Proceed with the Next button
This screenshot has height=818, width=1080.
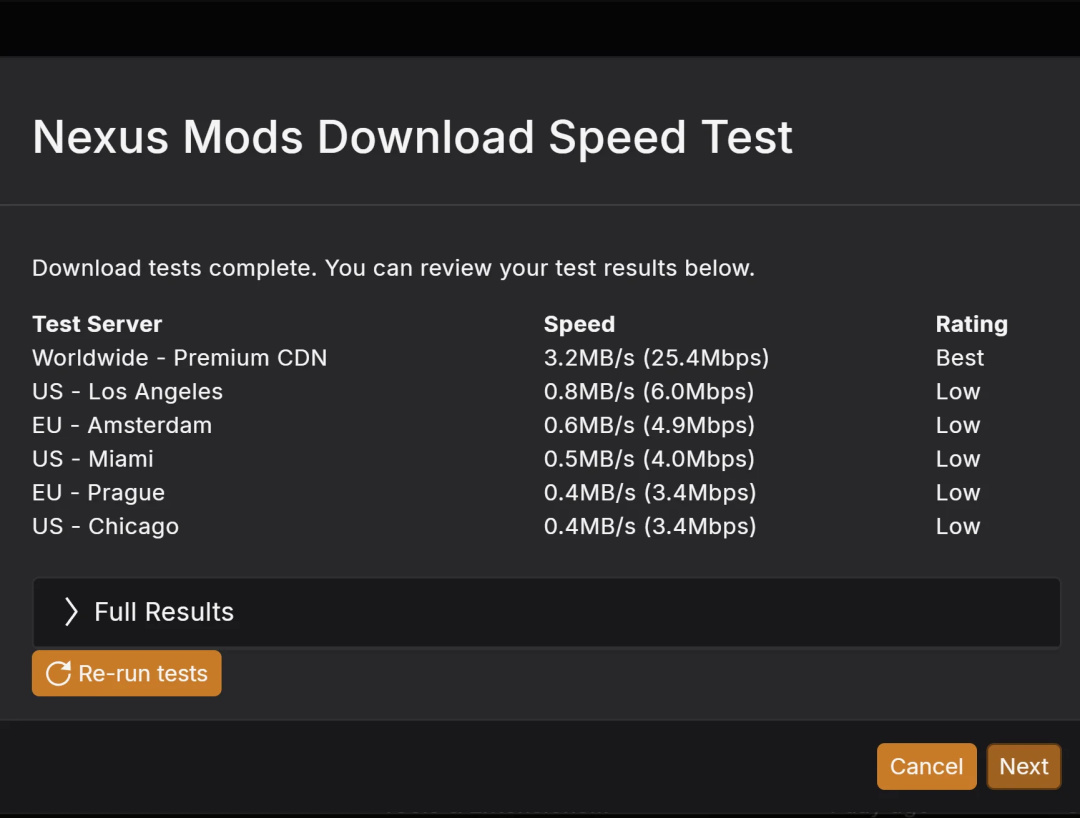coord(1023,766)
